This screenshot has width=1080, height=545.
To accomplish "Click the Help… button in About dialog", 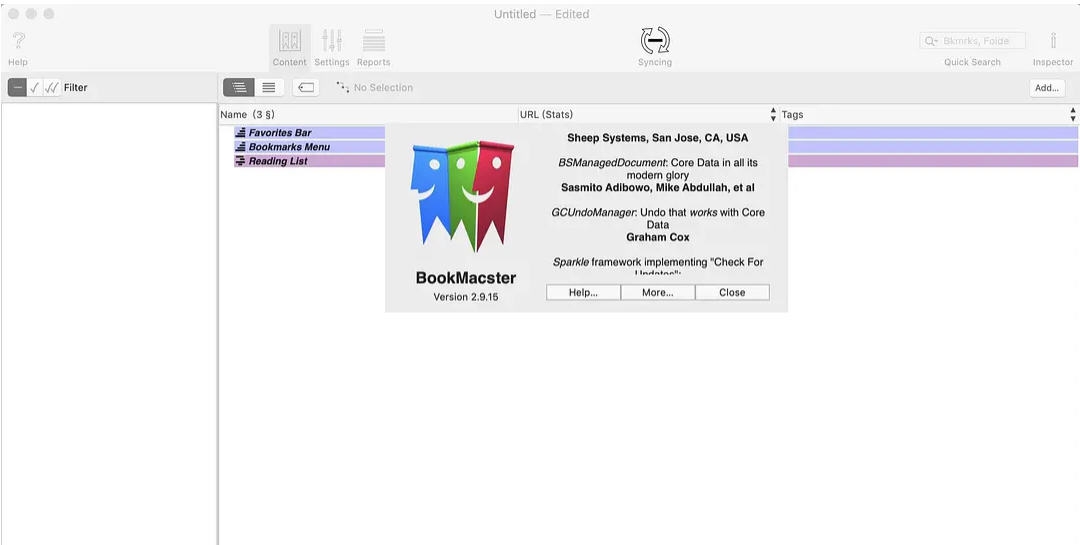I will (583, 292).
